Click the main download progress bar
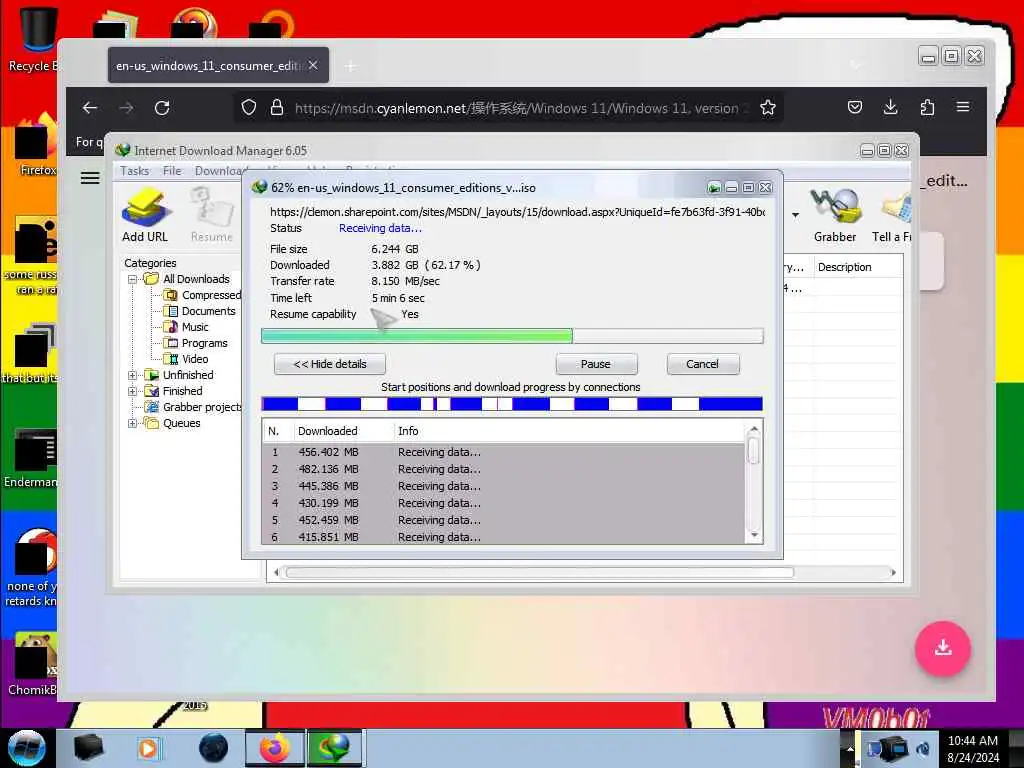This screenshot has height=768, width=1024. click(x=512, y=336)
